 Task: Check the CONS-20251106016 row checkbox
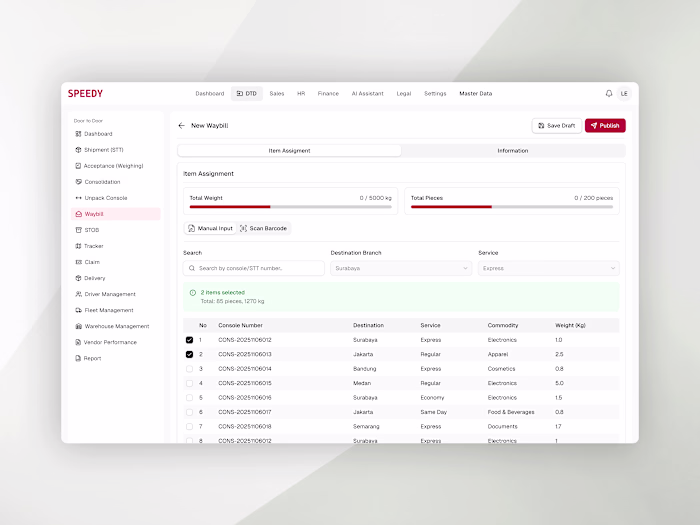[189, 398]
